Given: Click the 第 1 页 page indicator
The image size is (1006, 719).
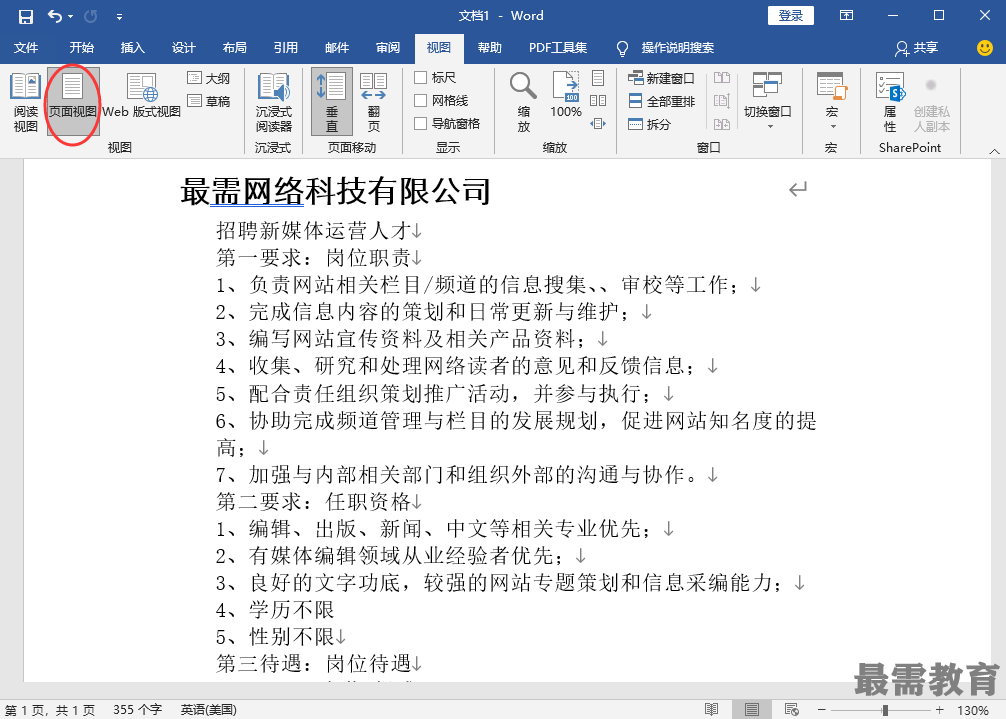Looking at the screenshot, I should coord(49,710).
